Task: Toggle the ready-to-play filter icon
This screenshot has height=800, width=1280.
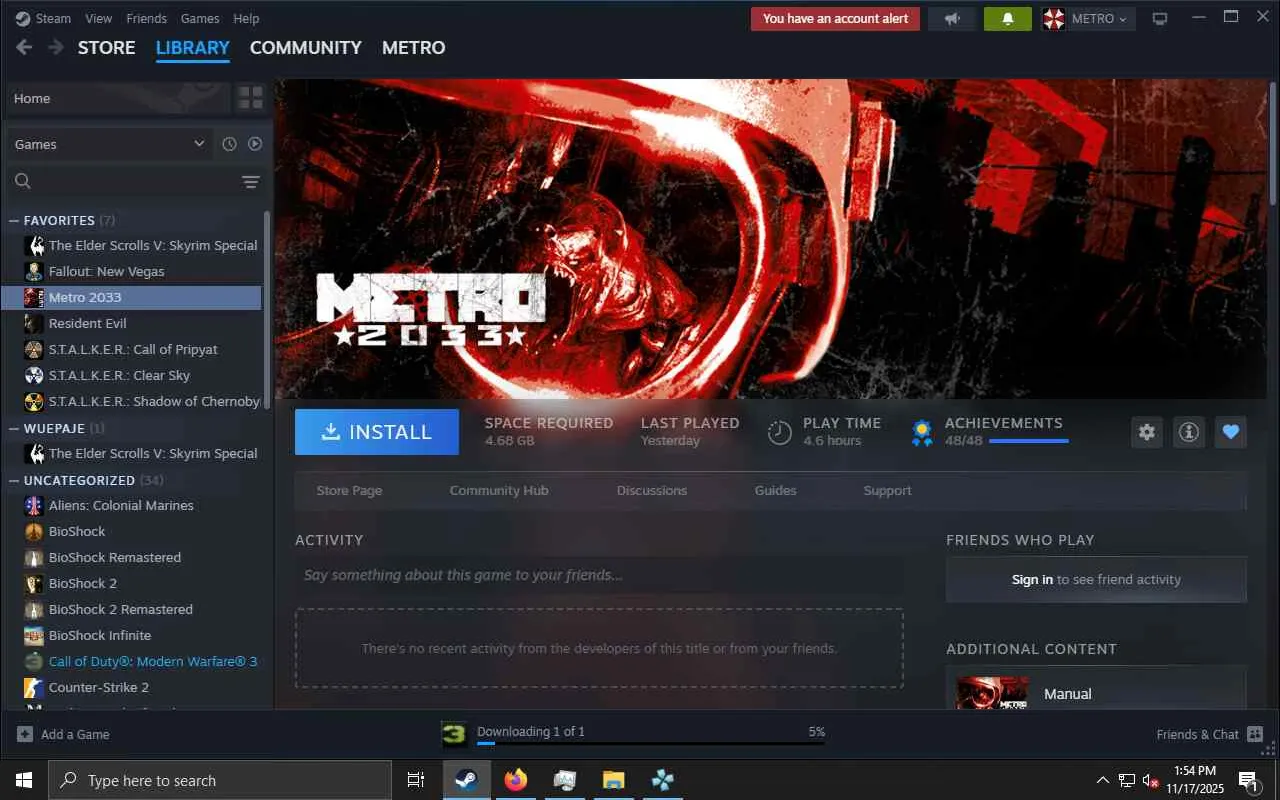Action: tap(255, 144)
